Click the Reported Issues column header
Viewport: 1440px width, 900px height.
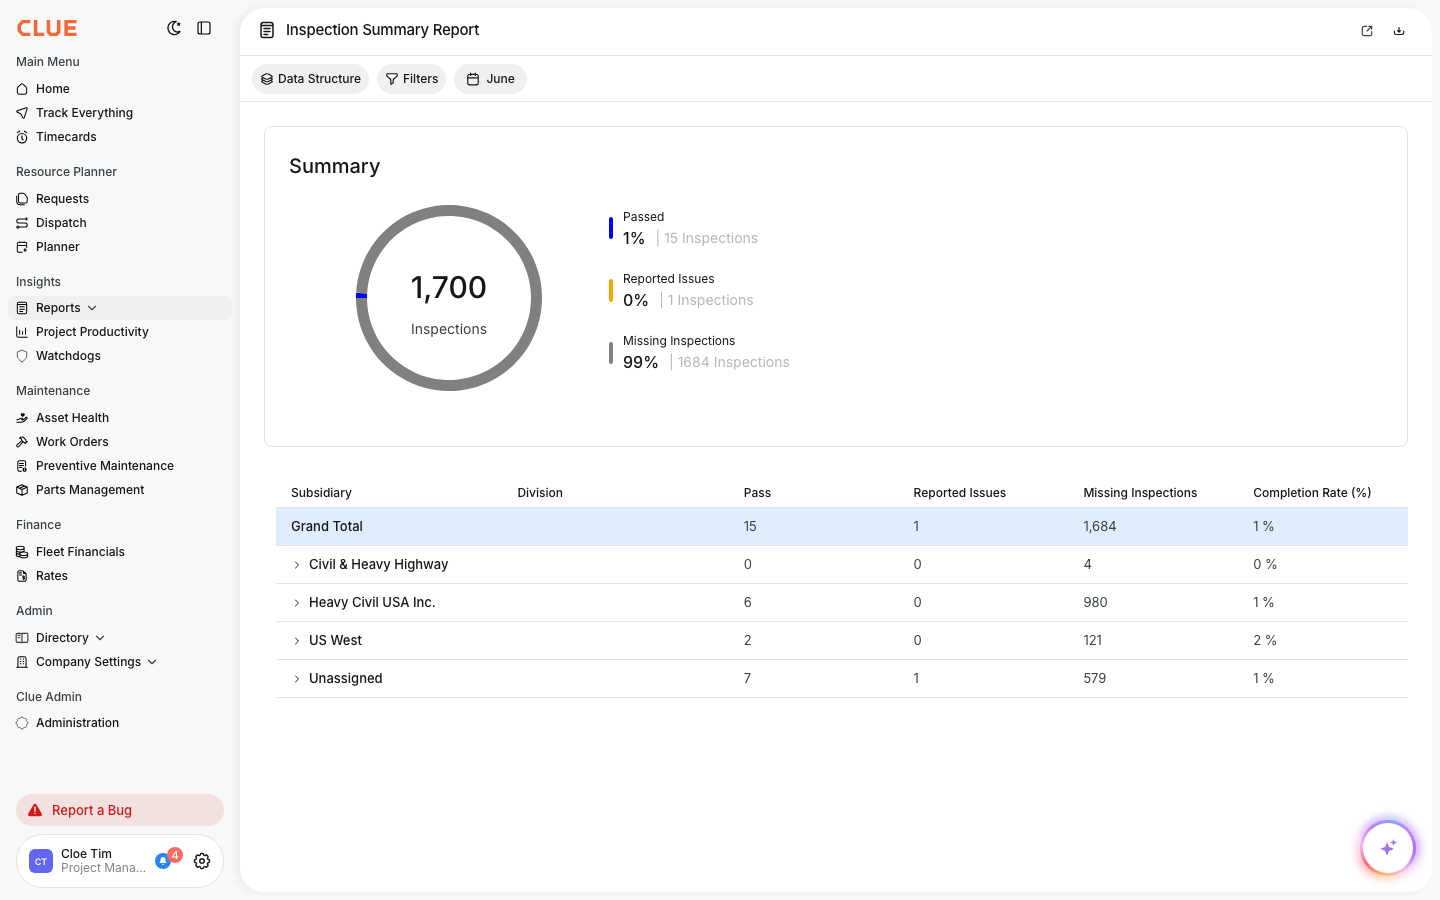(959, 493)
